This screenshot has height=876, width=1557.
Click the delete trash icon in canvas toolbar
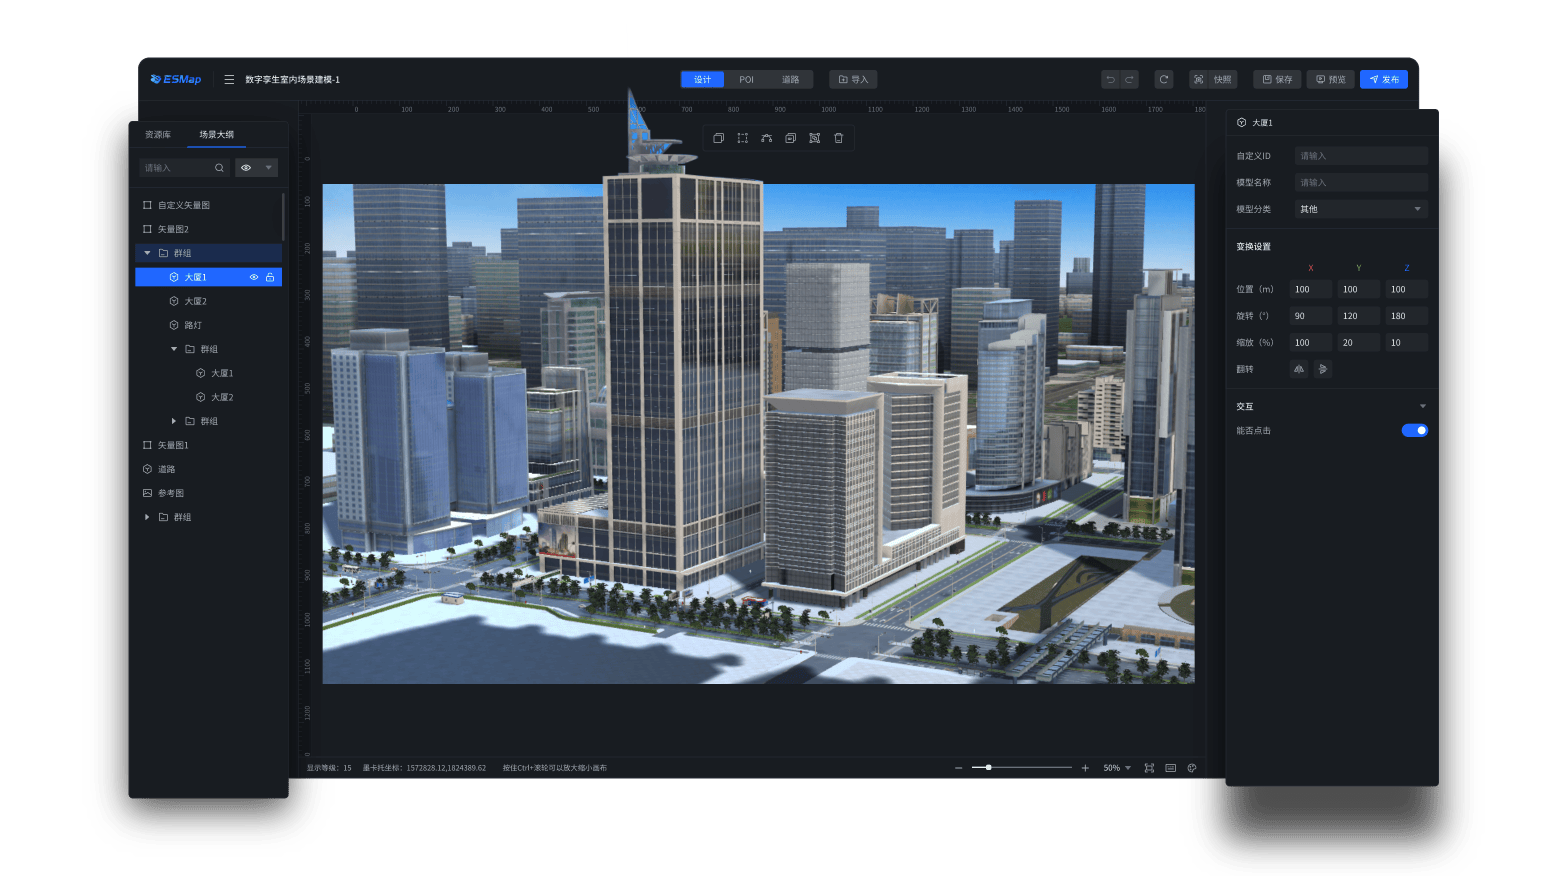click(x=838, y=138)
